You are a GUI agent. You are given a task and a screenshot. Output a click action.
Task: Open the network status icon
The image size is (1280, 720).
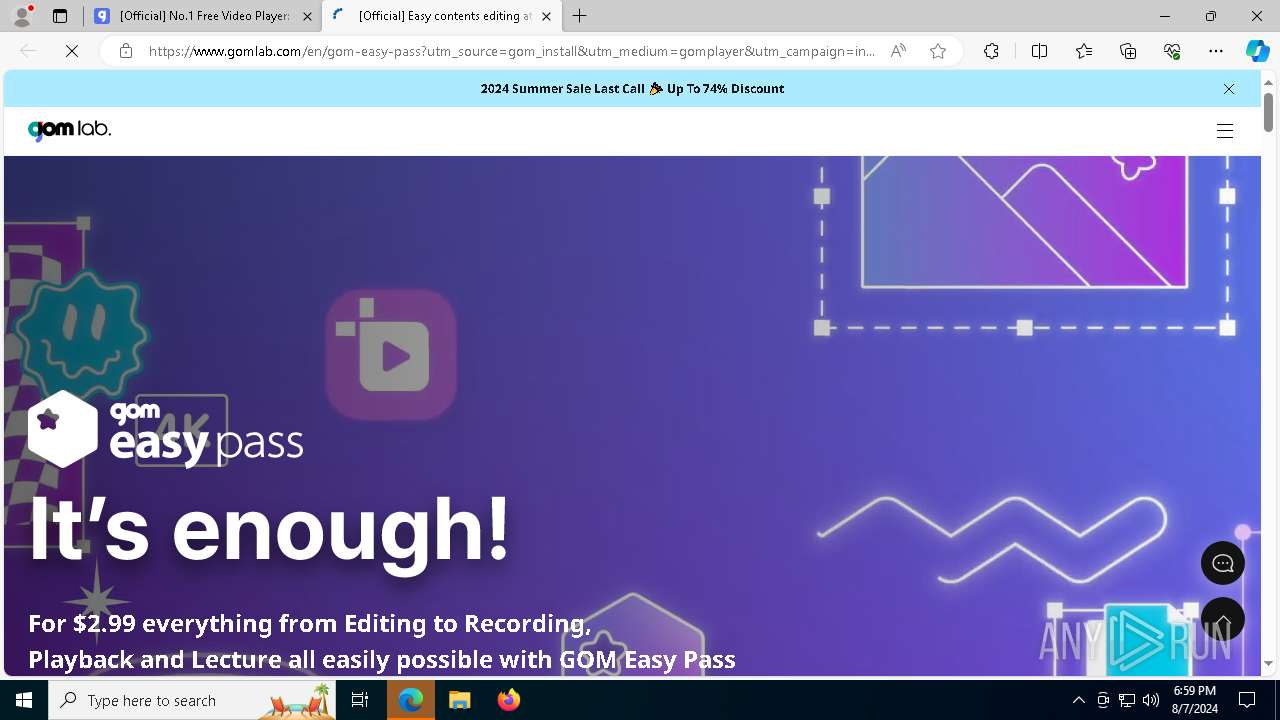click(1127, 700)
